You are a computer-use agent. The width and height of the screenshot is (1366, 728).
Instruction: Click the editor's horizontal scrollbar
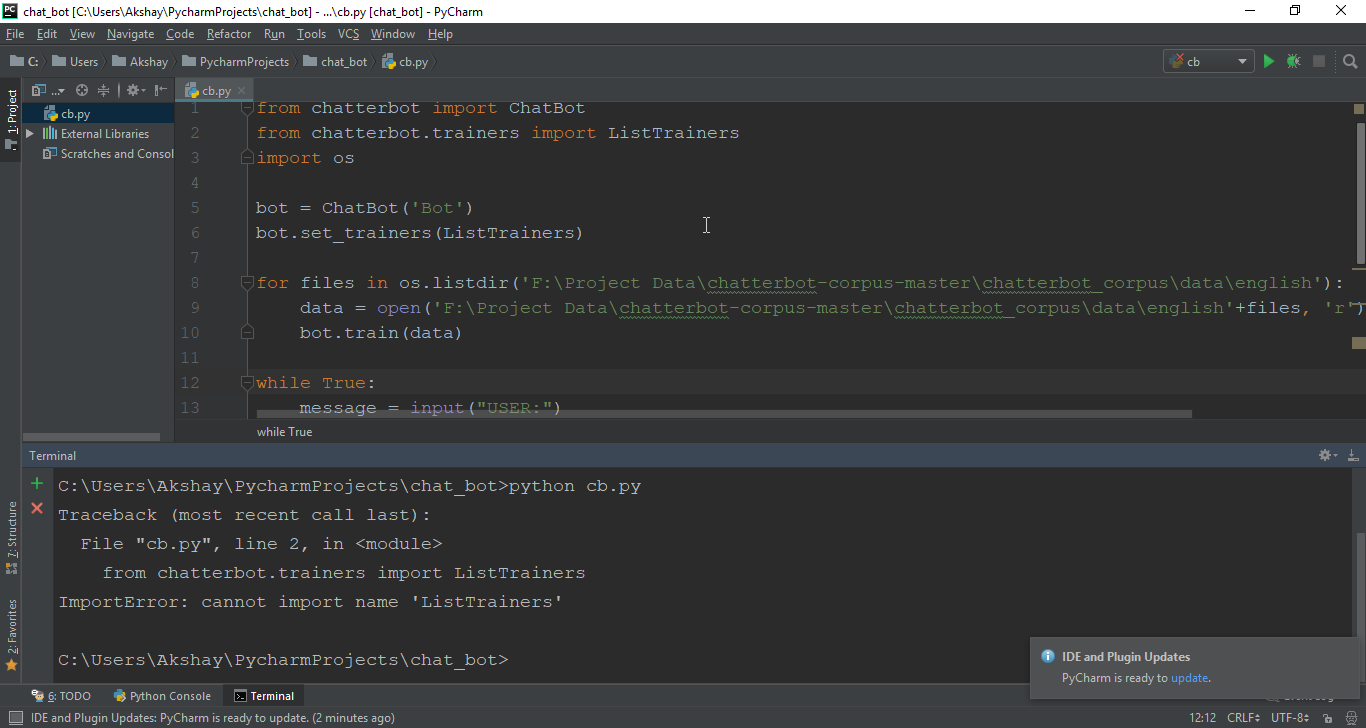(700, 413)
